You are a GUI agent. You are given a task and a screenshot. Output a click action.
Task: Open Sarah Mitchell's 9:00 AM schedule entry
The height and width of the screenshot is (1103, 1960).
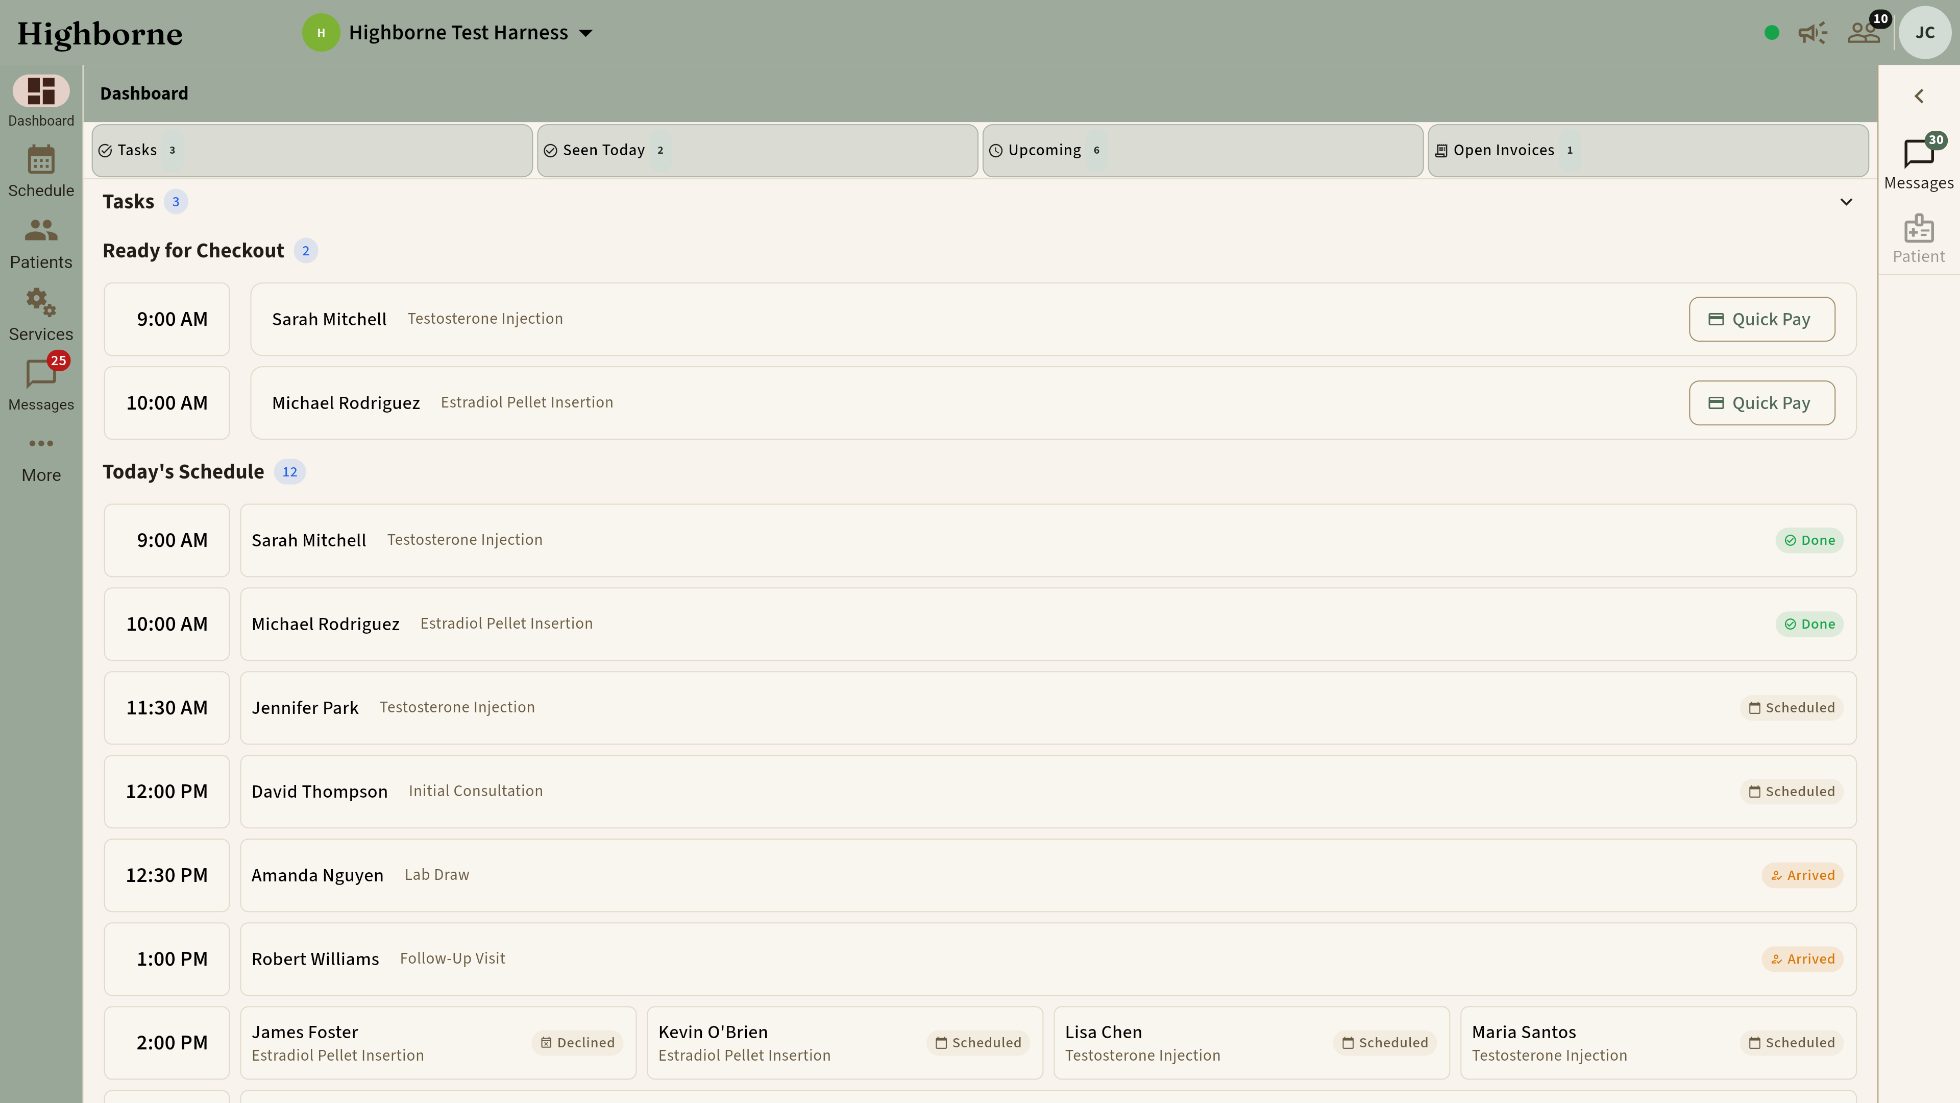tap(1048, 540)
